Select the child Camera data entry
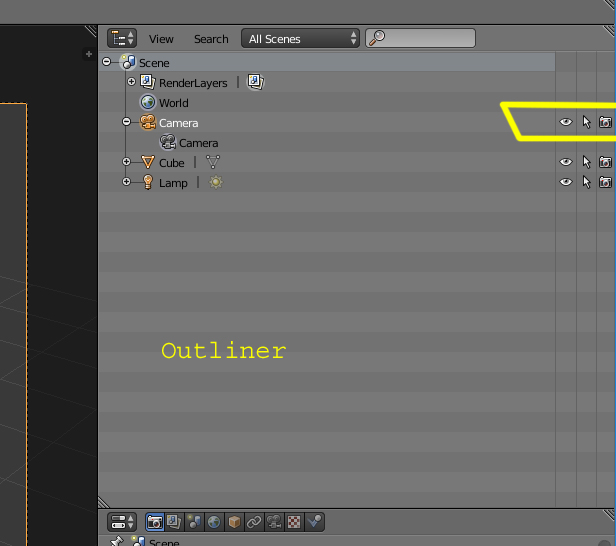 [x=198, y=143]
